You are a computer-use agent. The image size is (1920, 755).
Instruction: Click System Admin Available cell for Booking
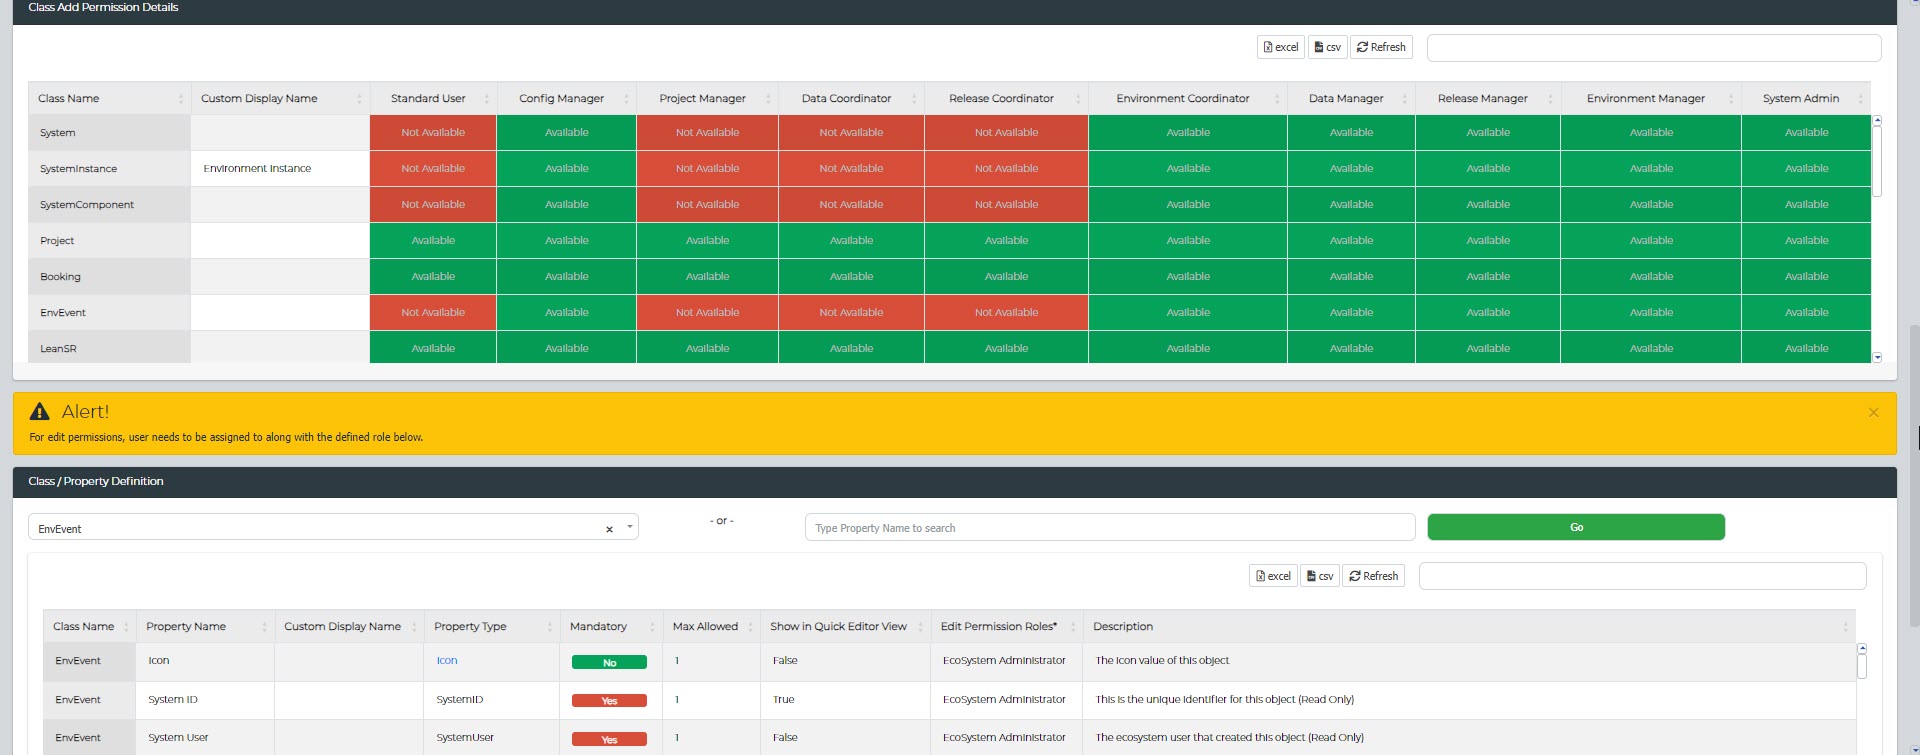click(x=1806, y=277)
